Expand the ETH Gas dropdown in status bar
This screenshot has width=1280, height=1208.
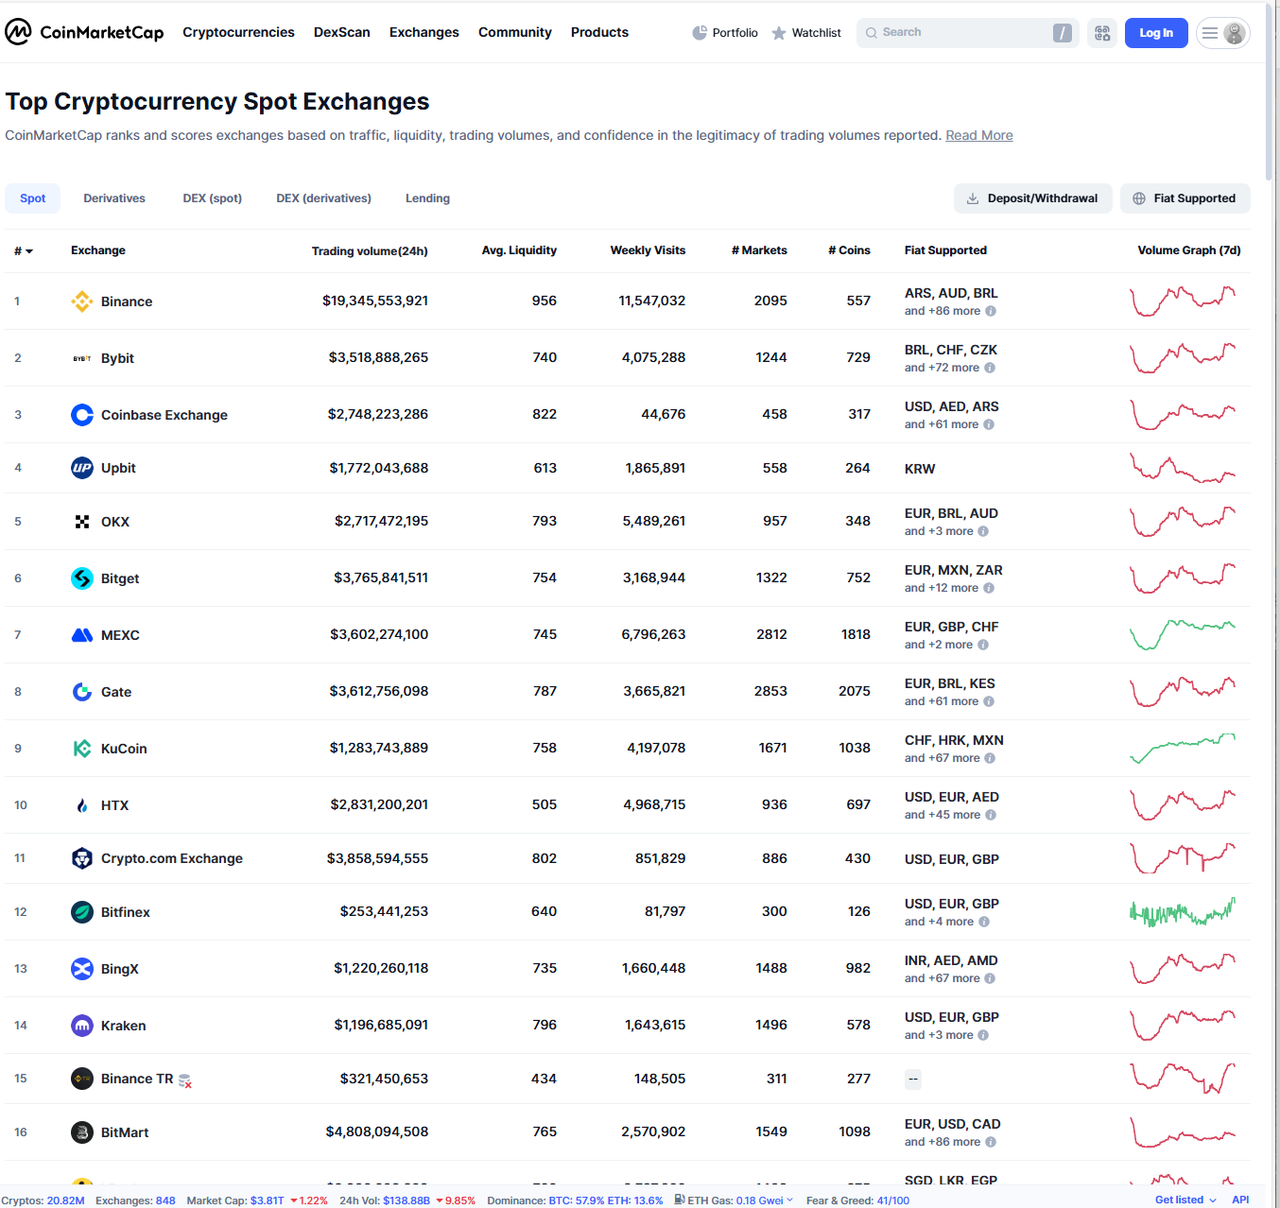[790, 1200]
